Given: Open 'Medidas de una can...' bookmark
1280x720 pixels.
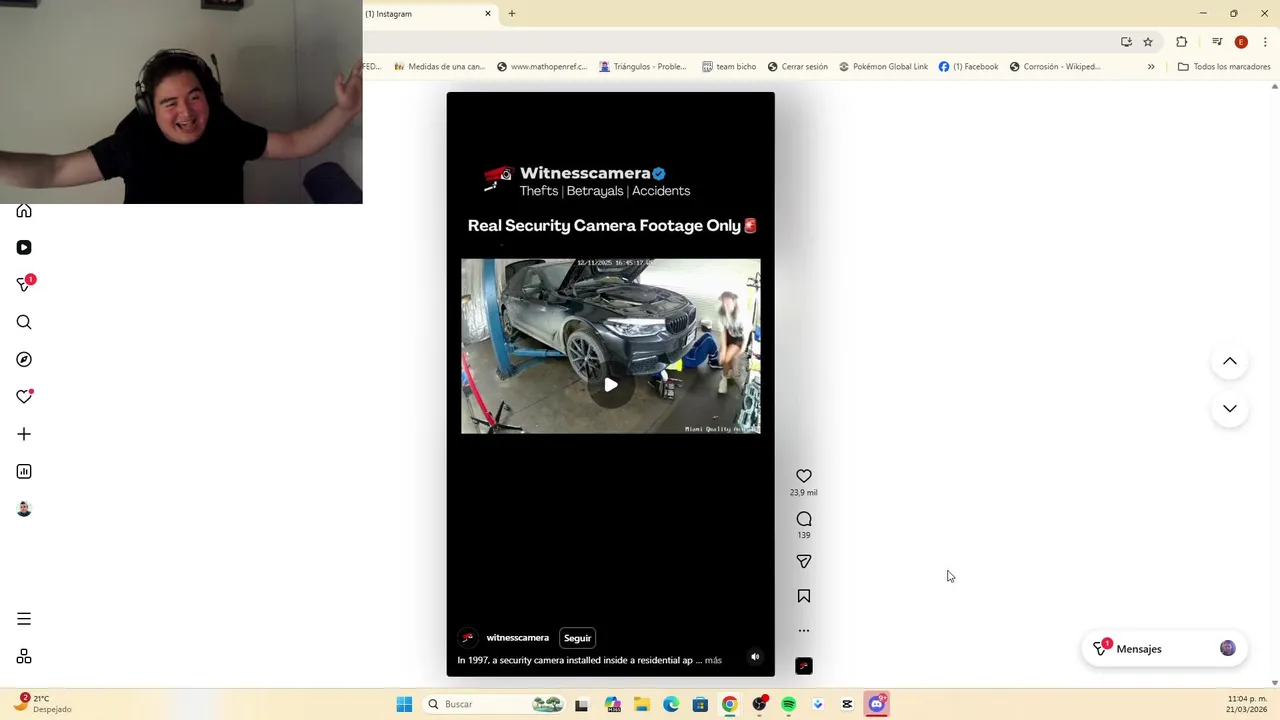Looking at the screenshot, I should click(x=439, y=67).
